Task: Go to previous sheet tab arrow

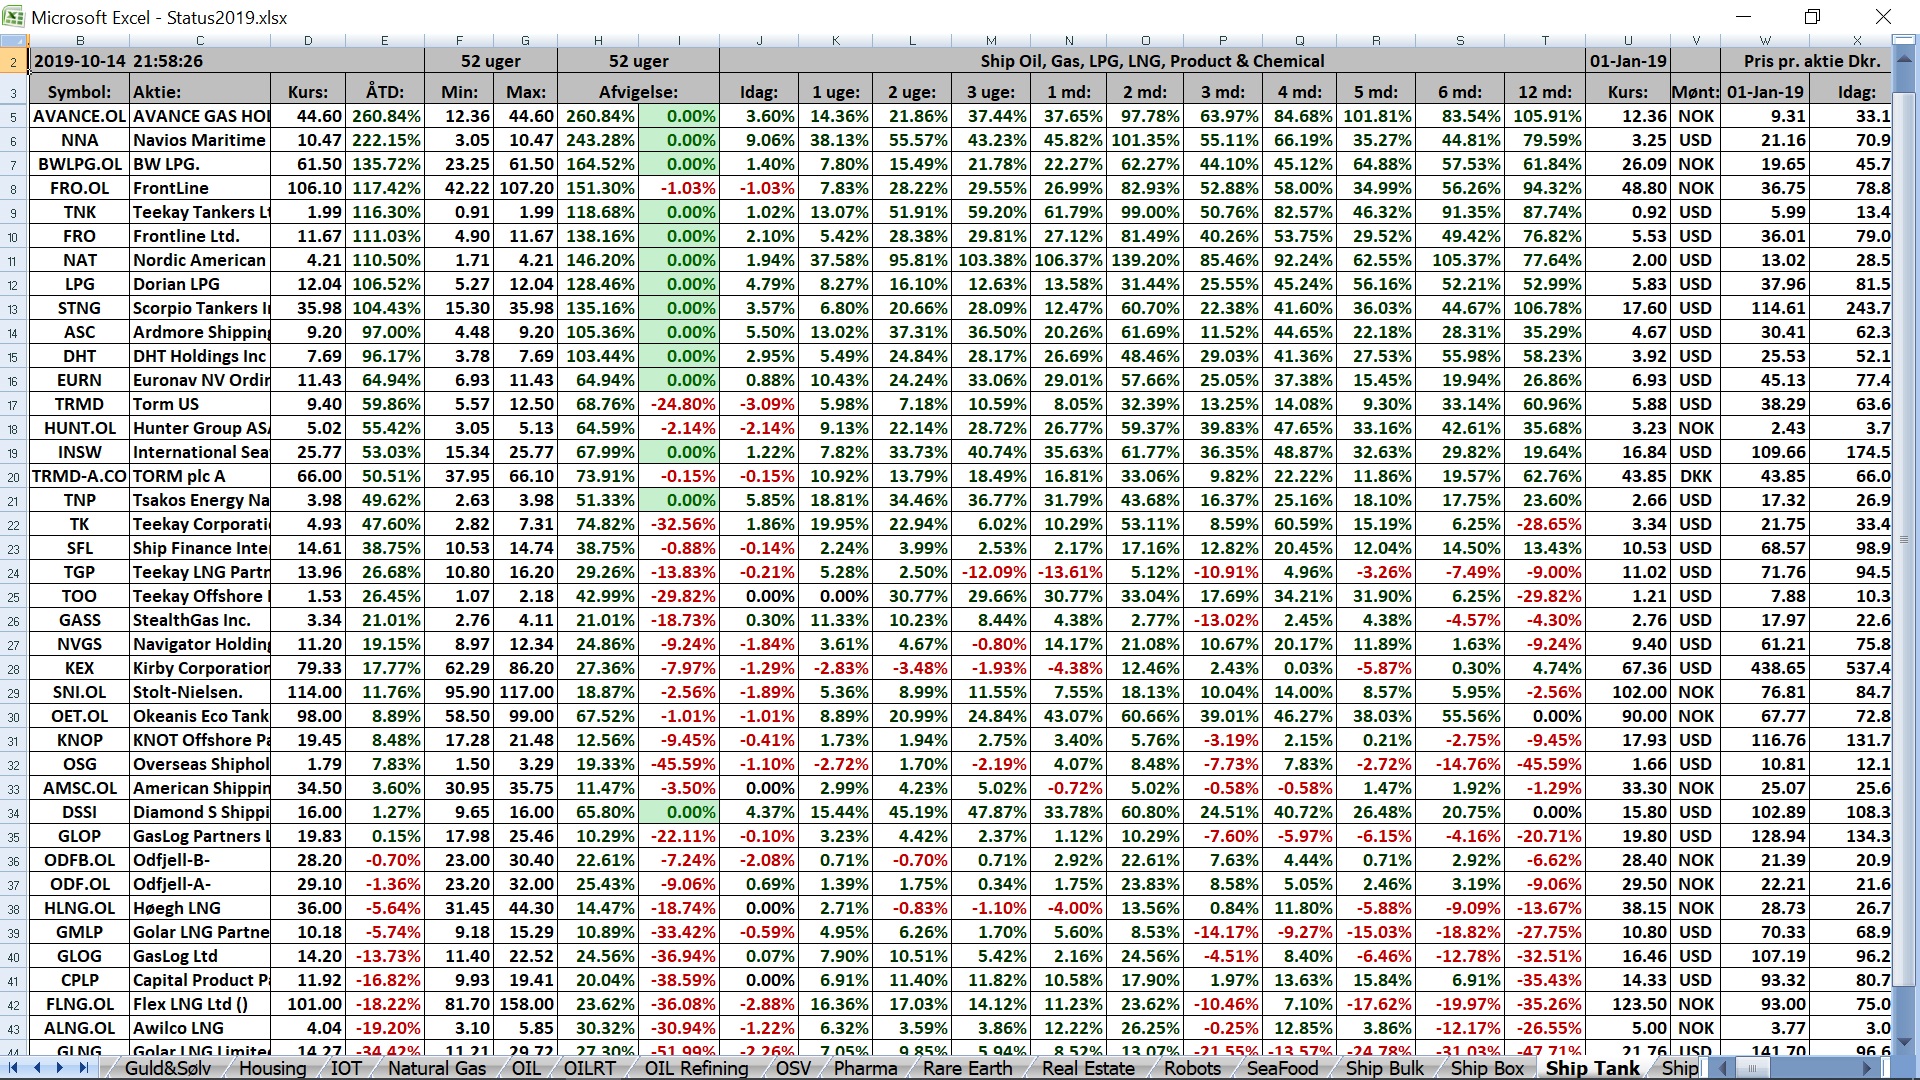Action: coord(37,1068)
